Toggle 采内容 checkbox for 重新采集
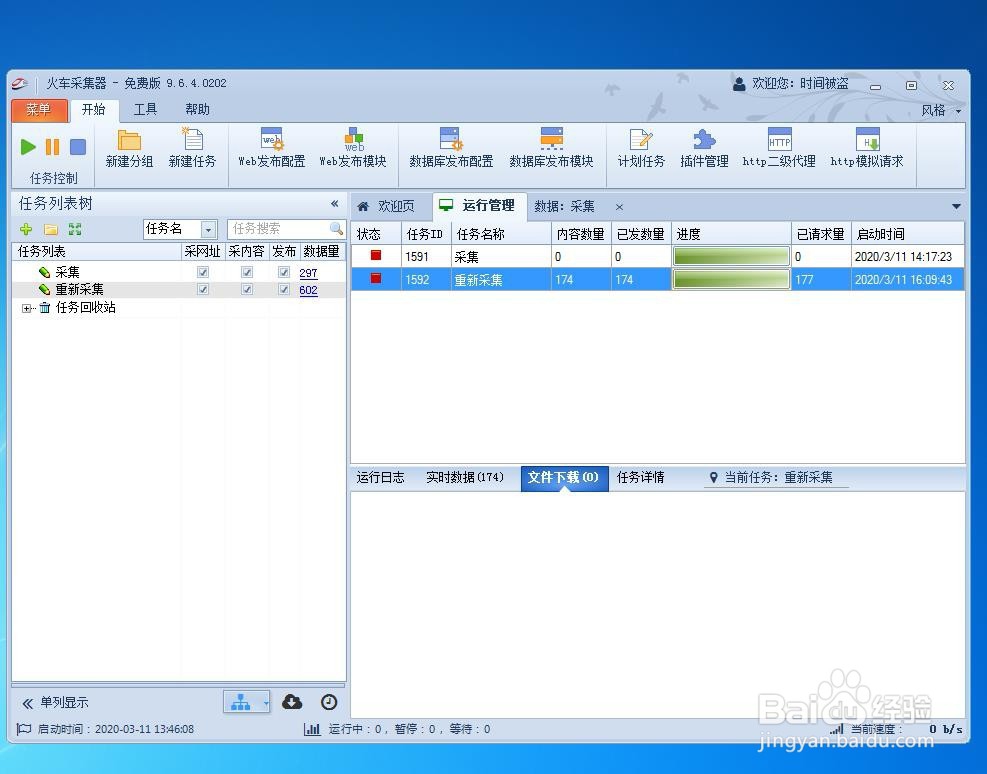 247,289
